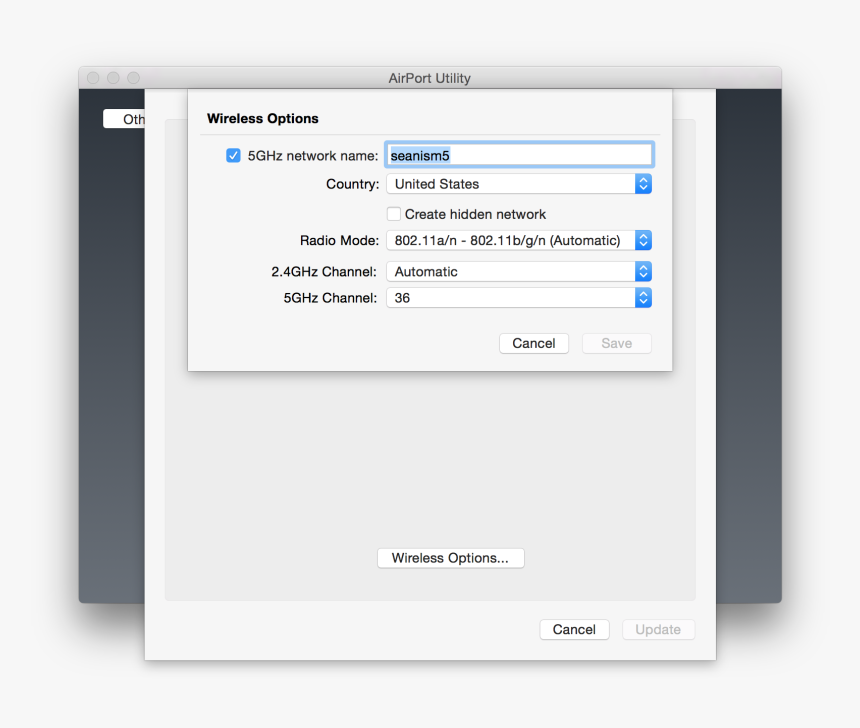Uncheck the 5GHz network name checkbox

pyautogui.click(x=233, y=155)
